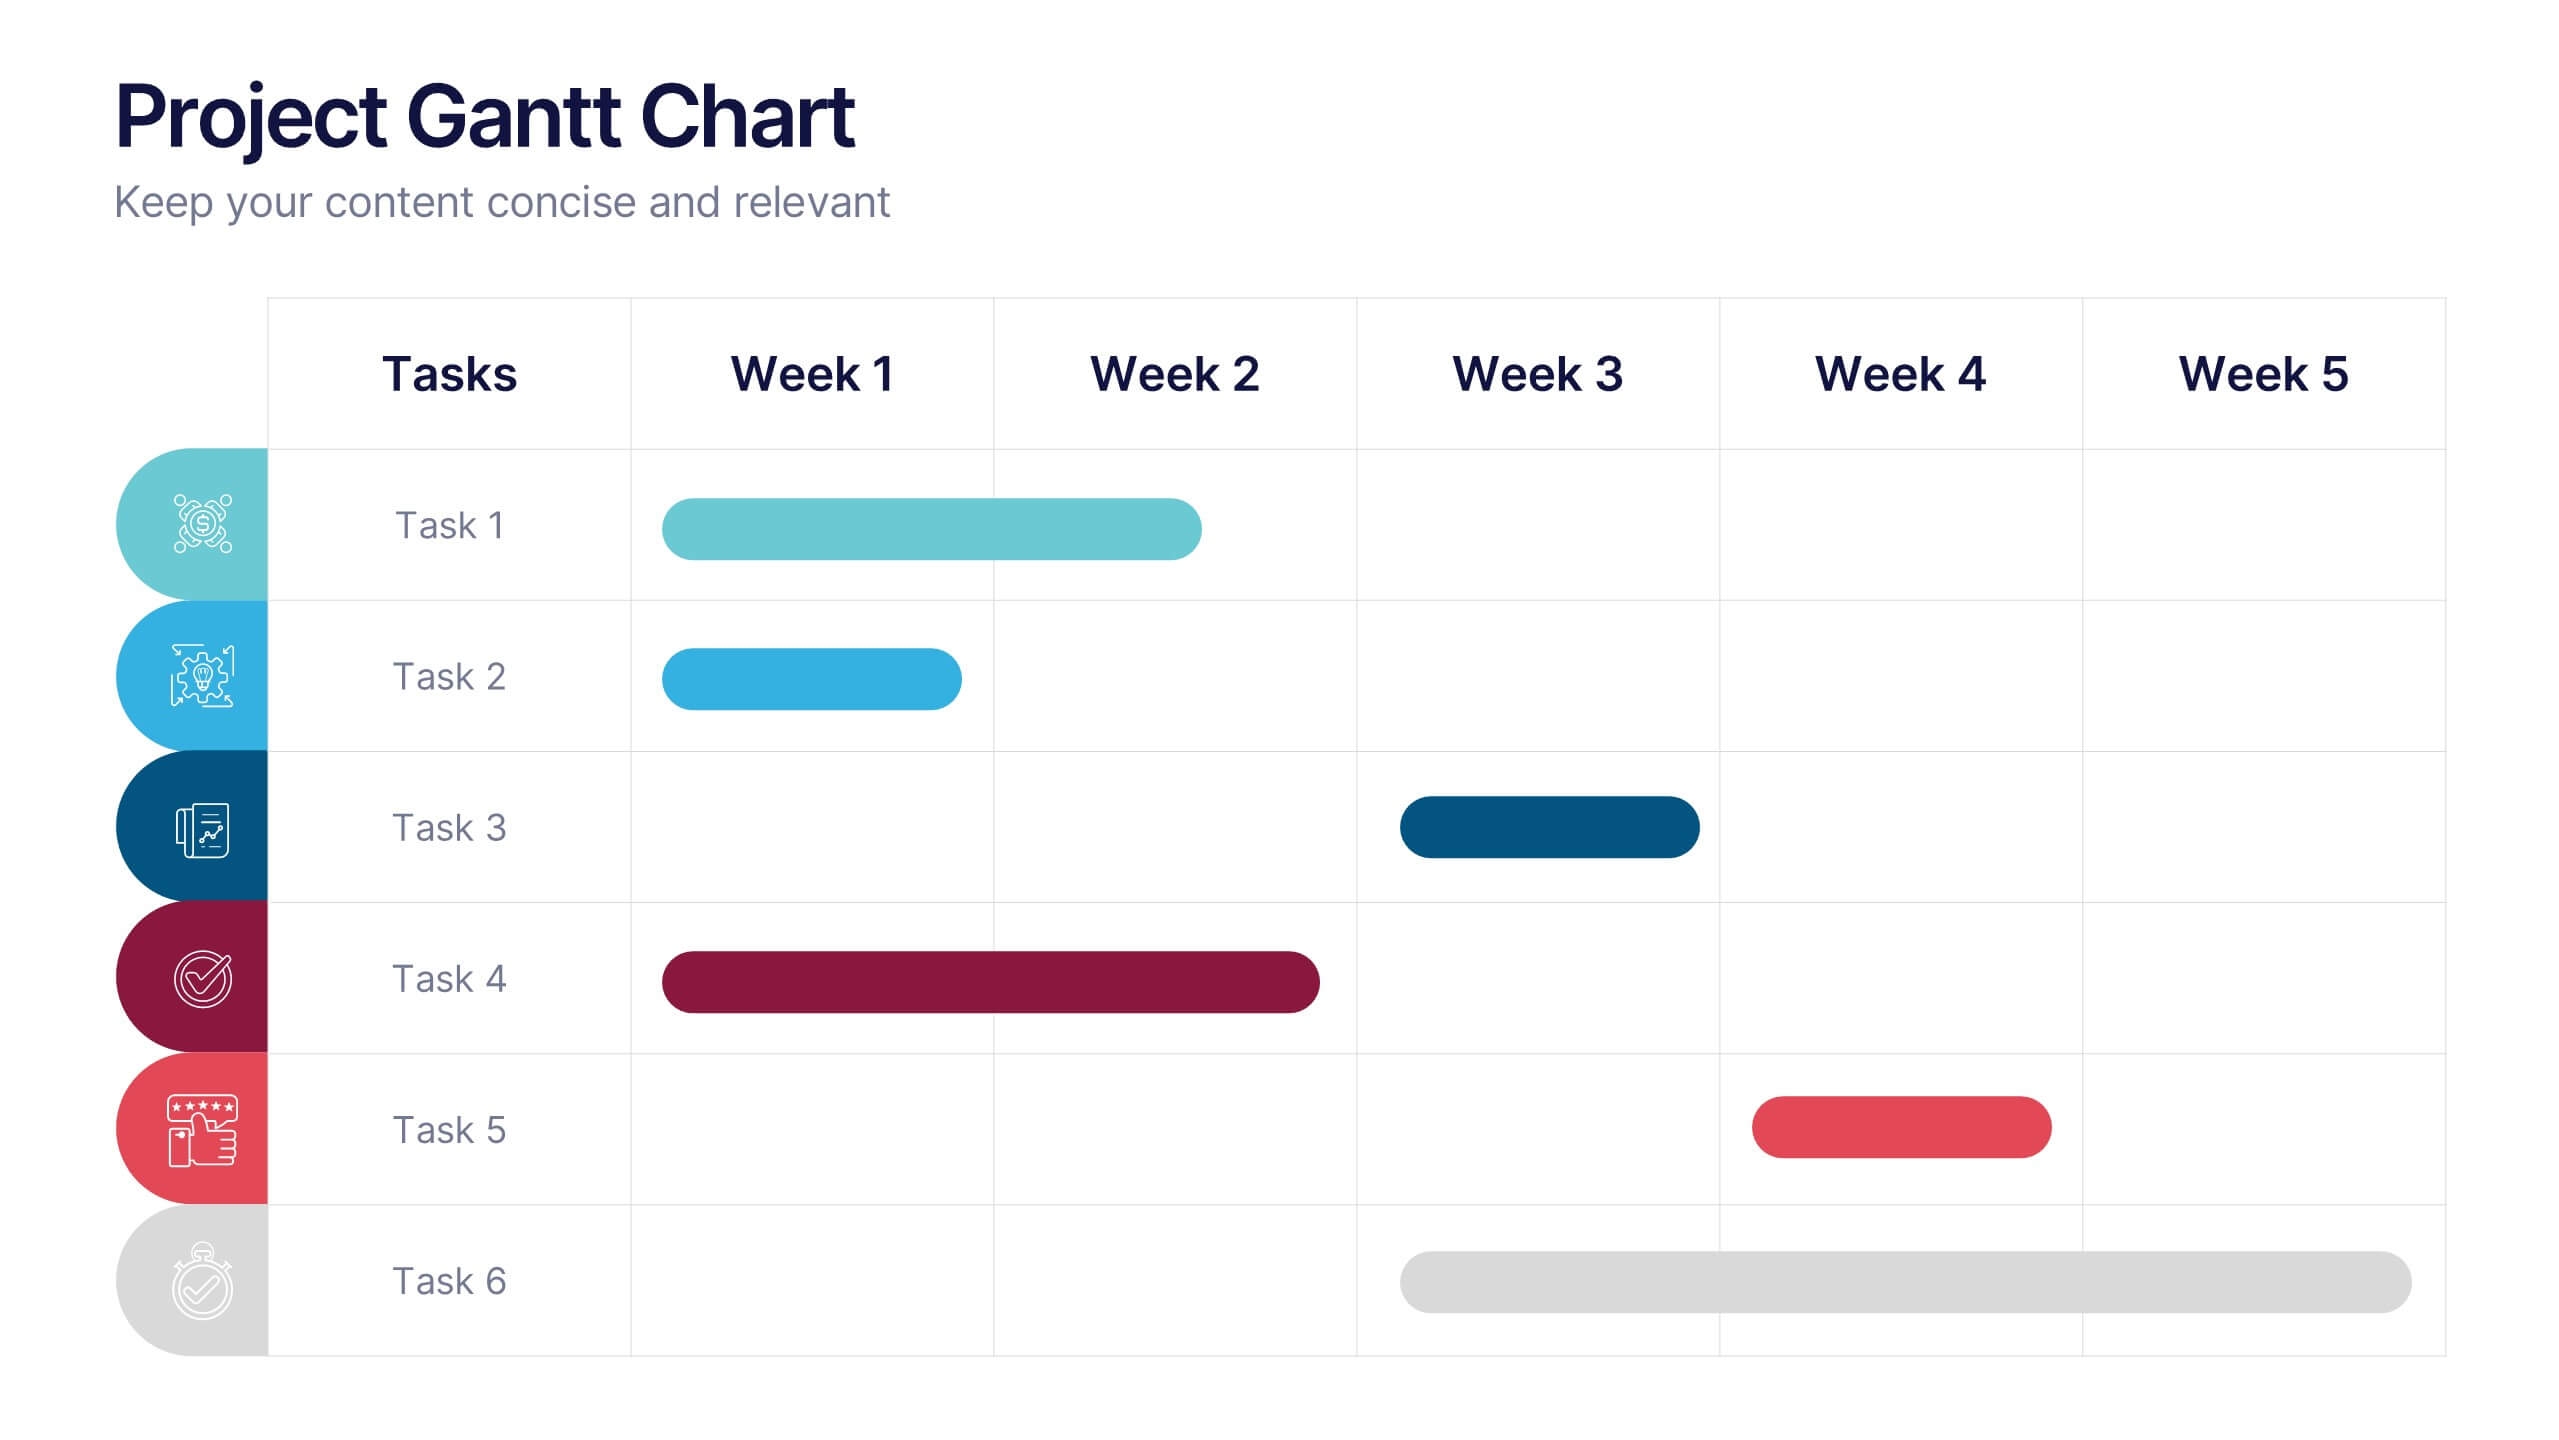Select the Task 6 stopwatch icon
2559x1440 pixels.
coord(203,1282)
